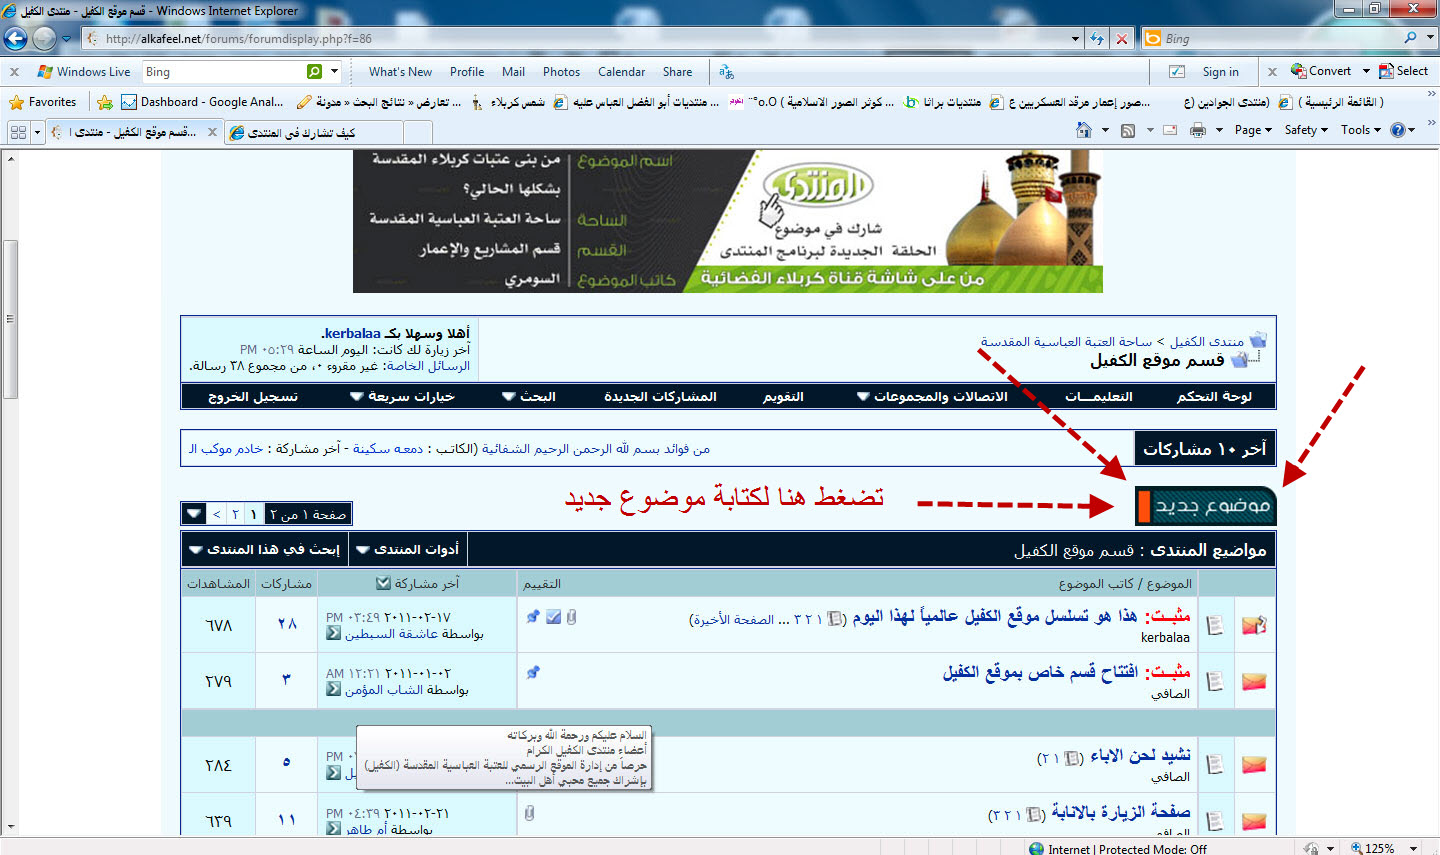This screenshot has width=1440, height=855.
Task: Go to last post by عاشقة السبطين arrow icon
Action: tap(334, 634)
